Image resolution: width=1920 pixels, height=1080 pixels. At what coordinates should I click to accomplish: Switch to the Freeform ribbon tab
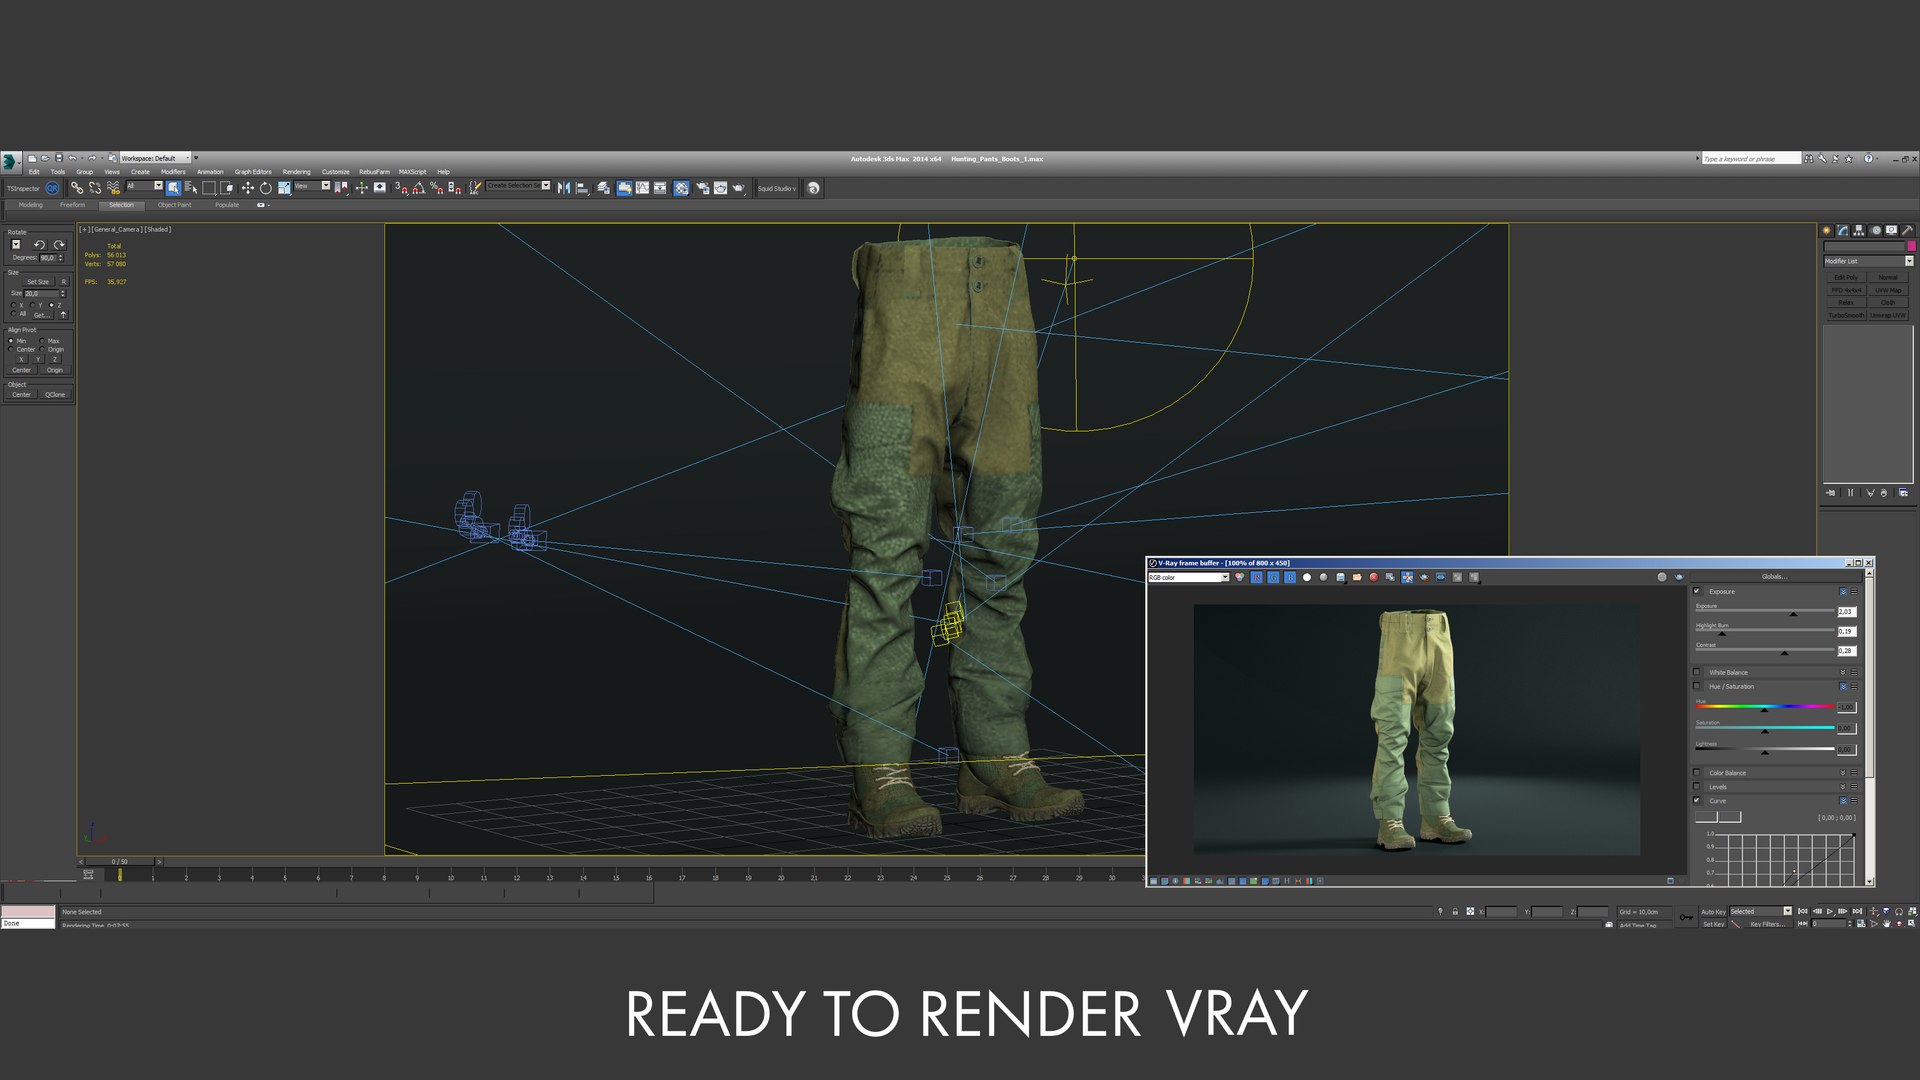point(72,205)
